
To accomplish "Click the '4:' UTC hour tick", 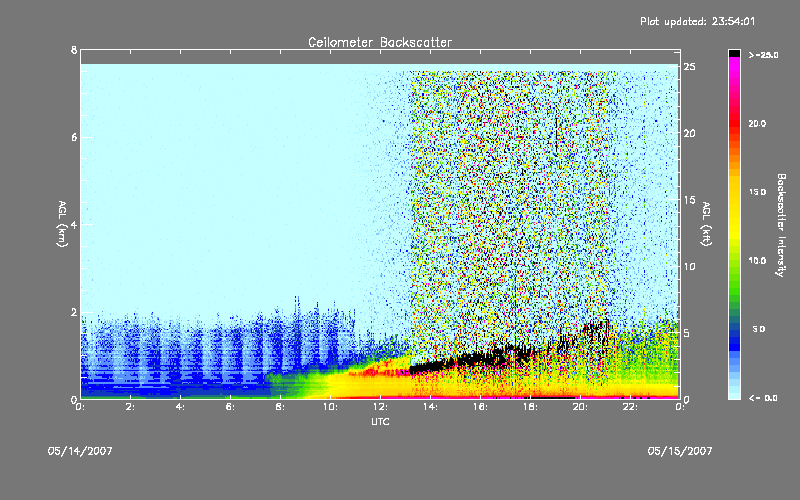I will (x=181, y=407).
